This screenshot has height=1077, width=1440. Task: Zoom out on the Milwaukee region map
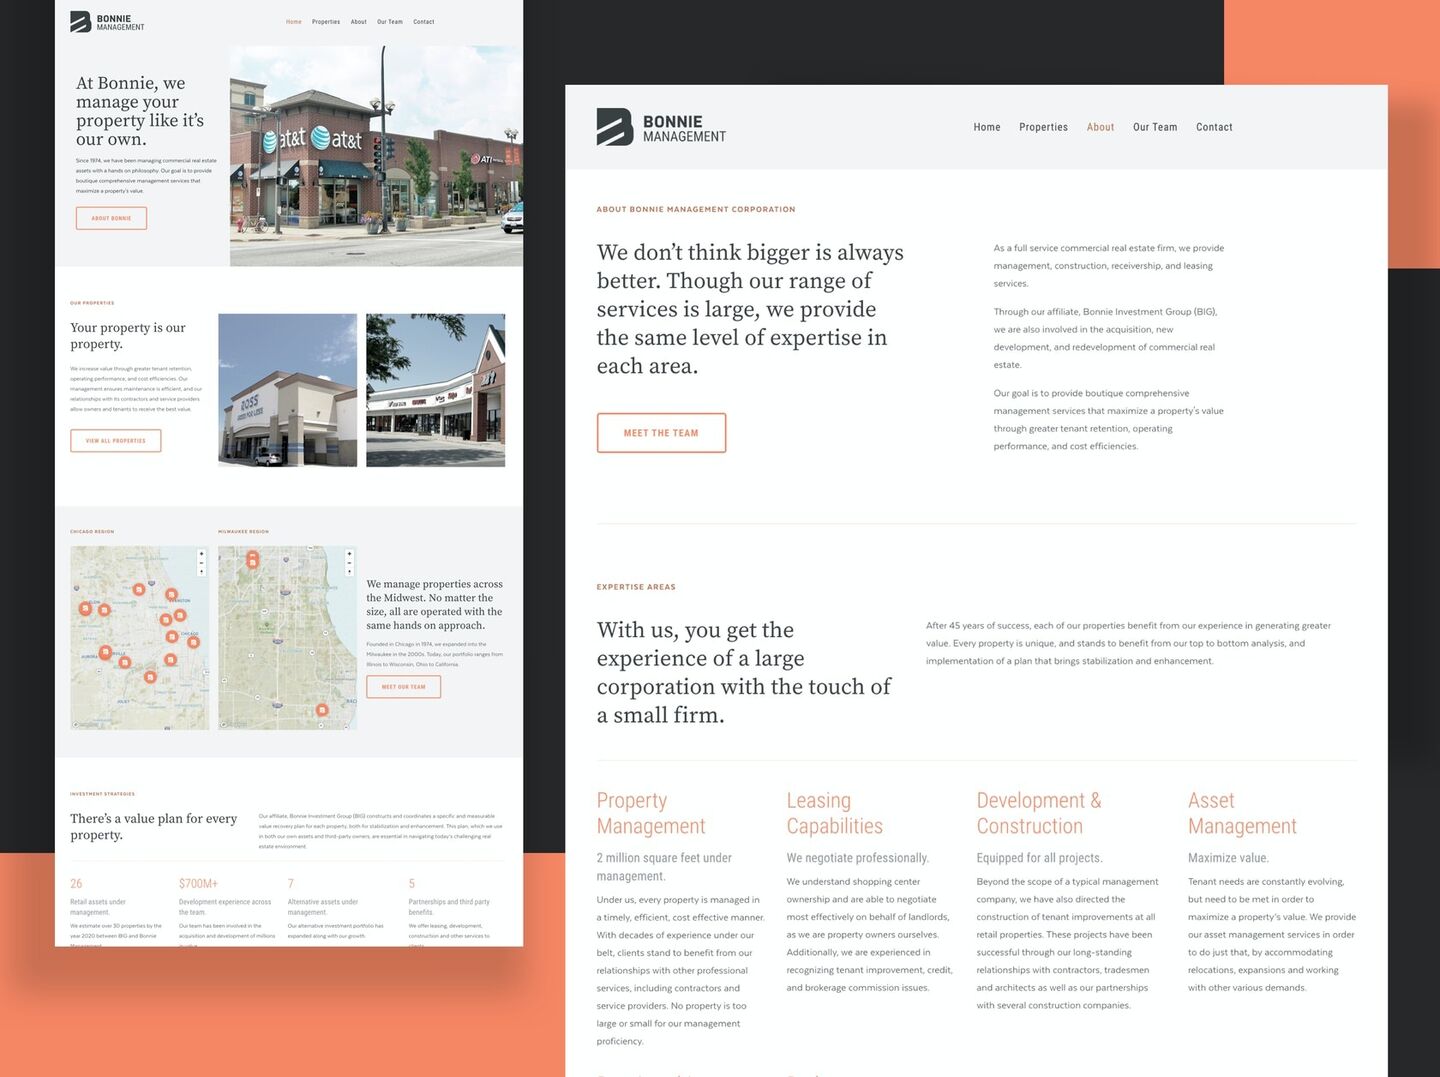(350, 563)
